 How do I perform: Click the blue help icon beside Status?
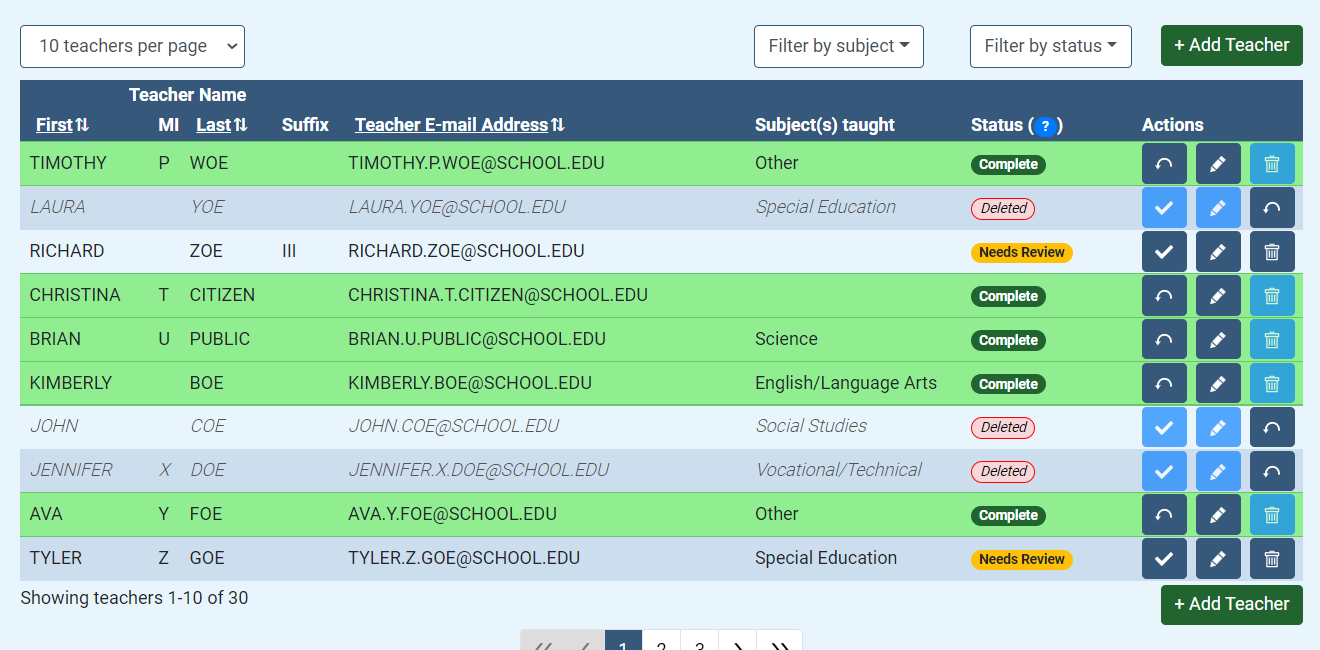point(1045,126)
